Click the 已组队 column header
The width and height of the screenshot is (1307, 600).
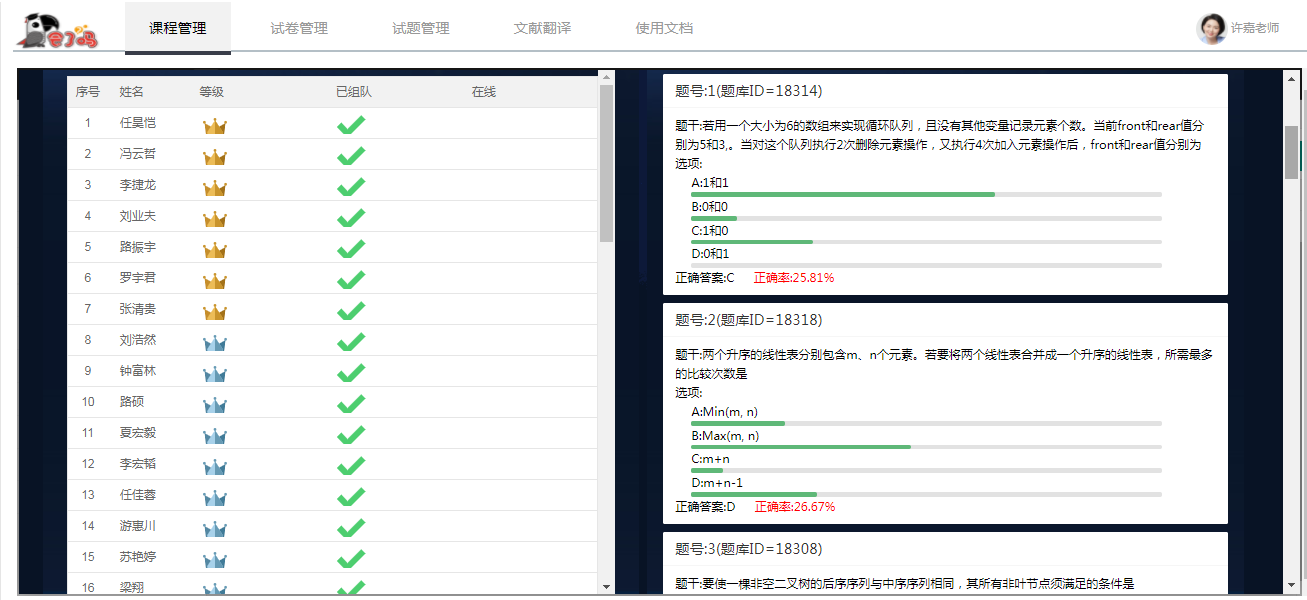[x=354, y=92]
